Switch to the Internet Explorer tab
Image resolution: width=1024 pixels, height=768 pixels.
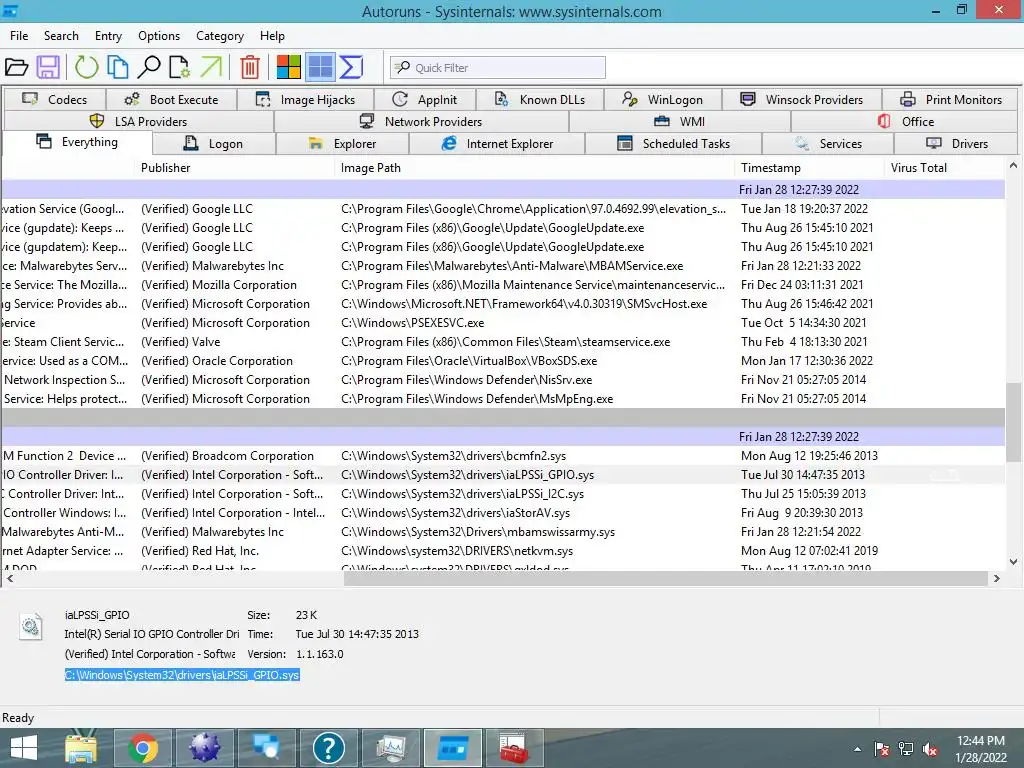click(497, 144)
